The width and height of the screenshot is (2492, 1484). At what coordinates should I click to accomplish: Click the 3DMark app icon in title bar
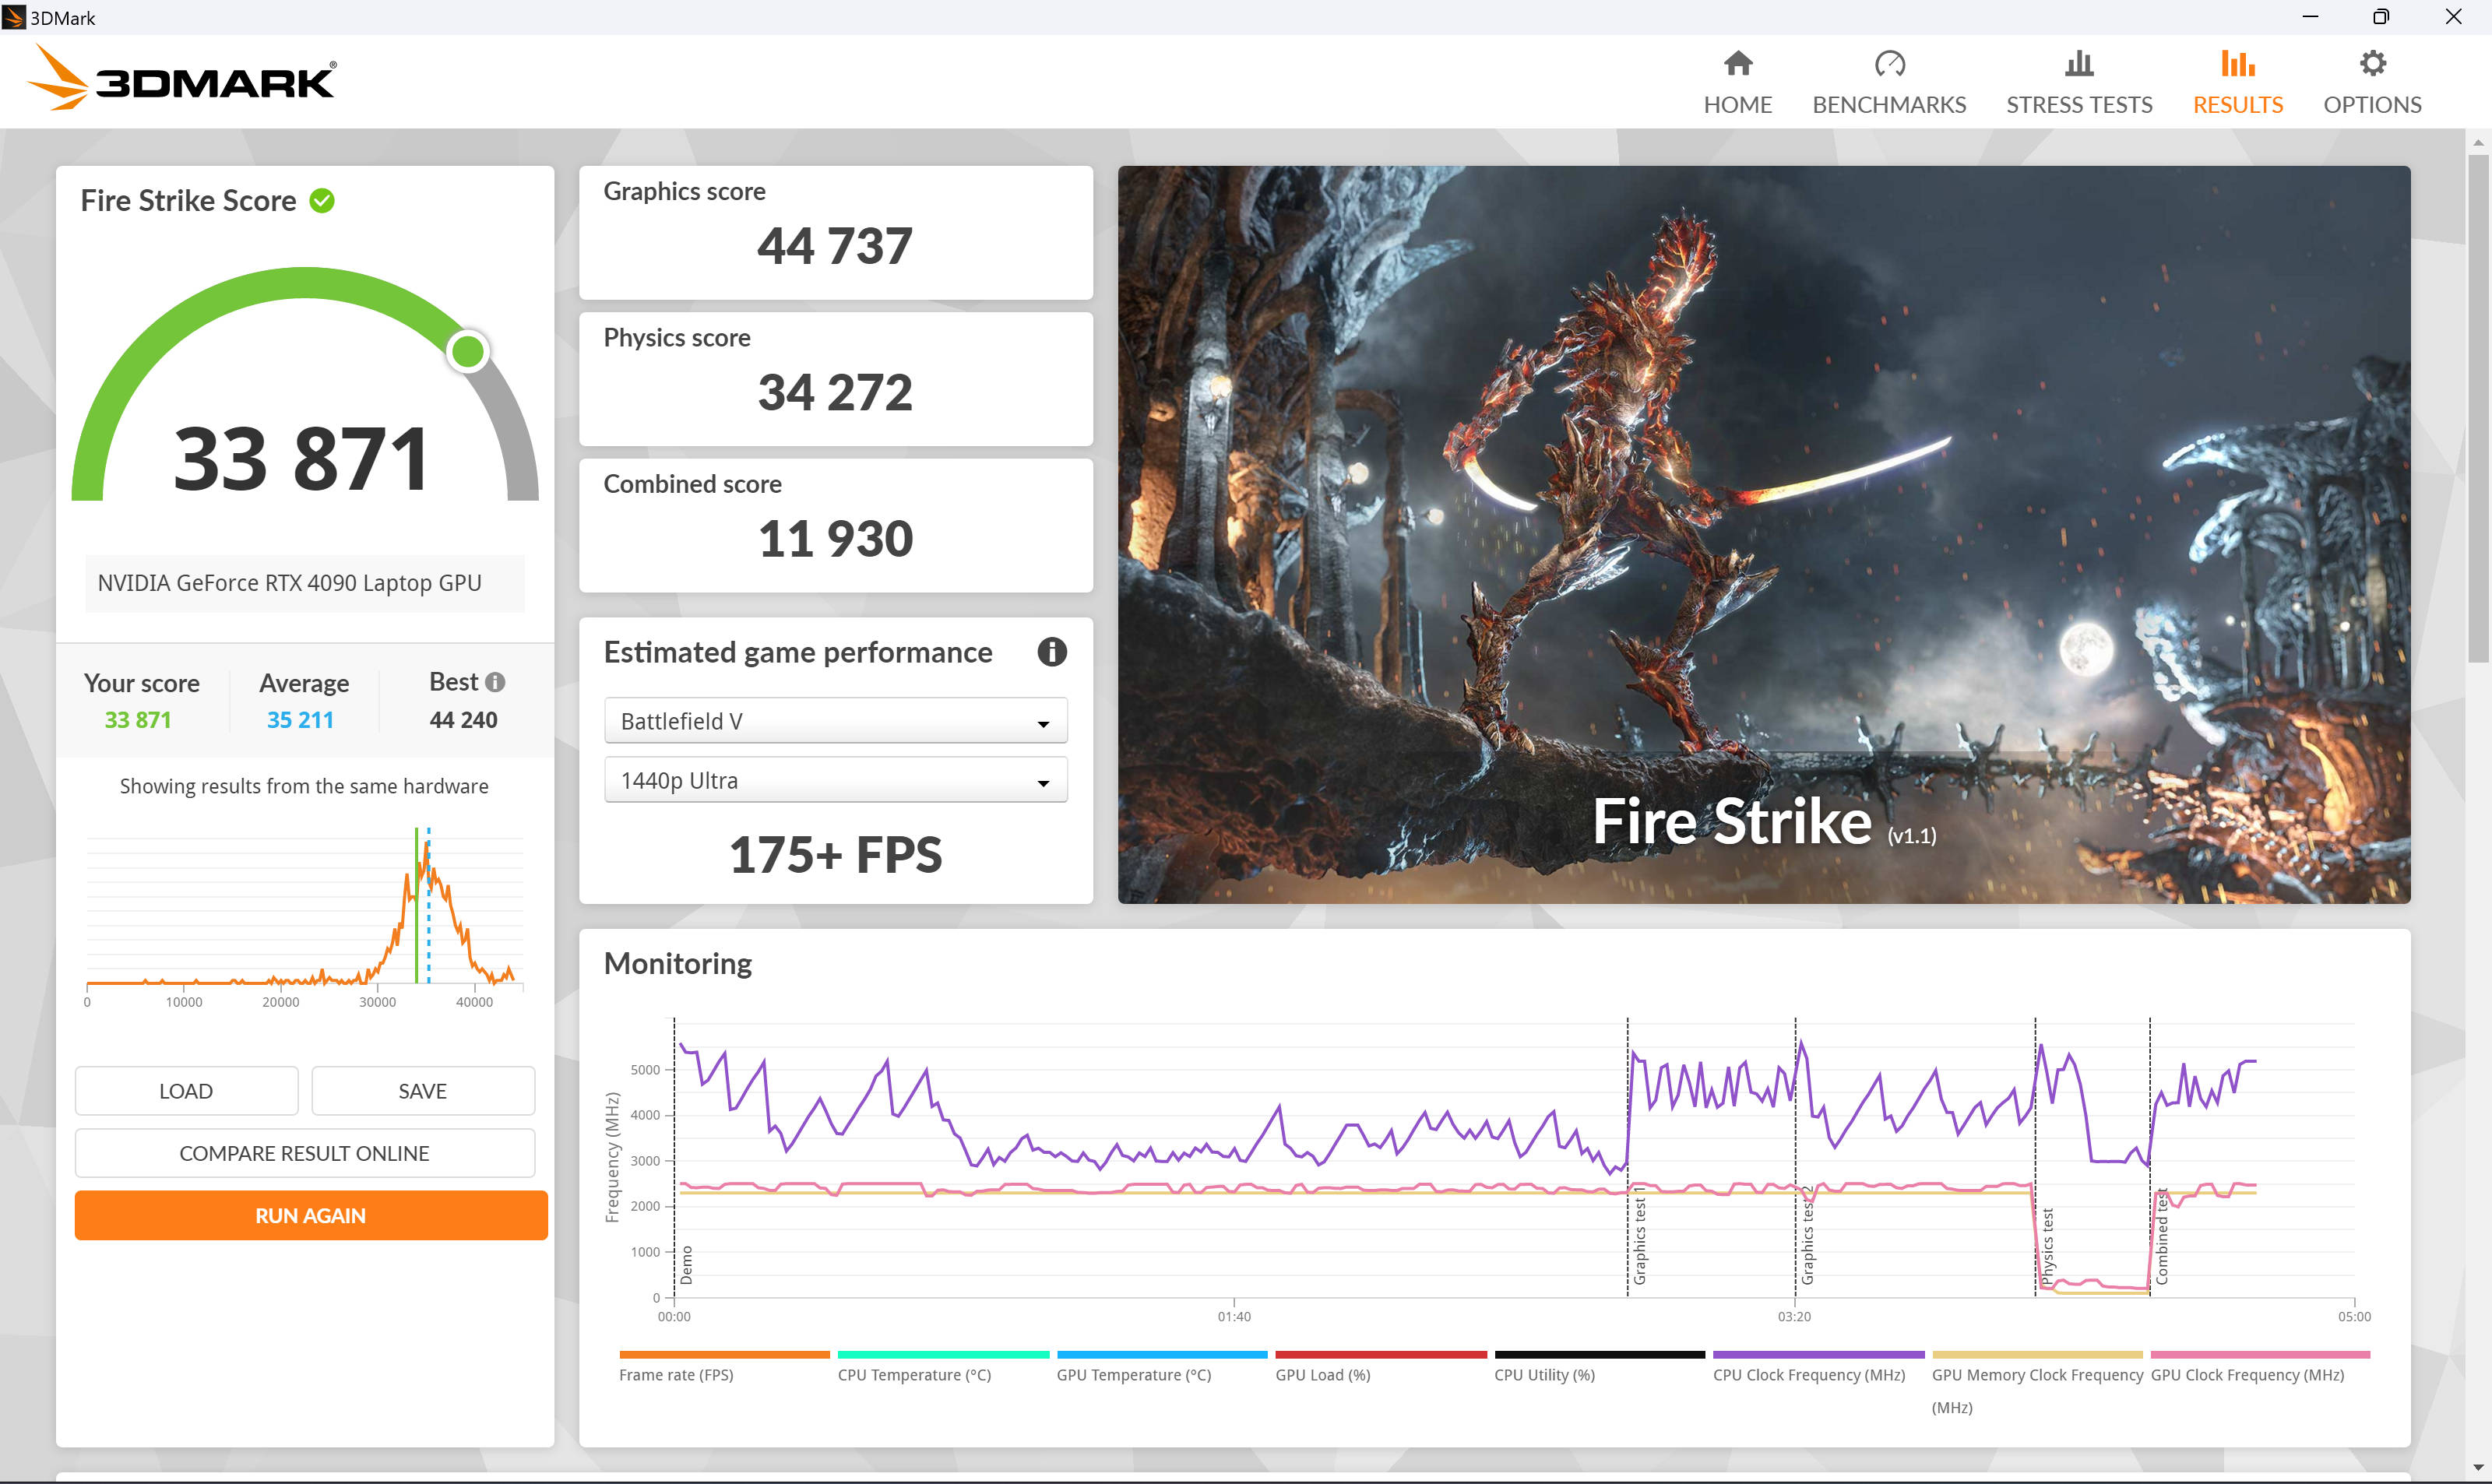click(x=14, y=17)
